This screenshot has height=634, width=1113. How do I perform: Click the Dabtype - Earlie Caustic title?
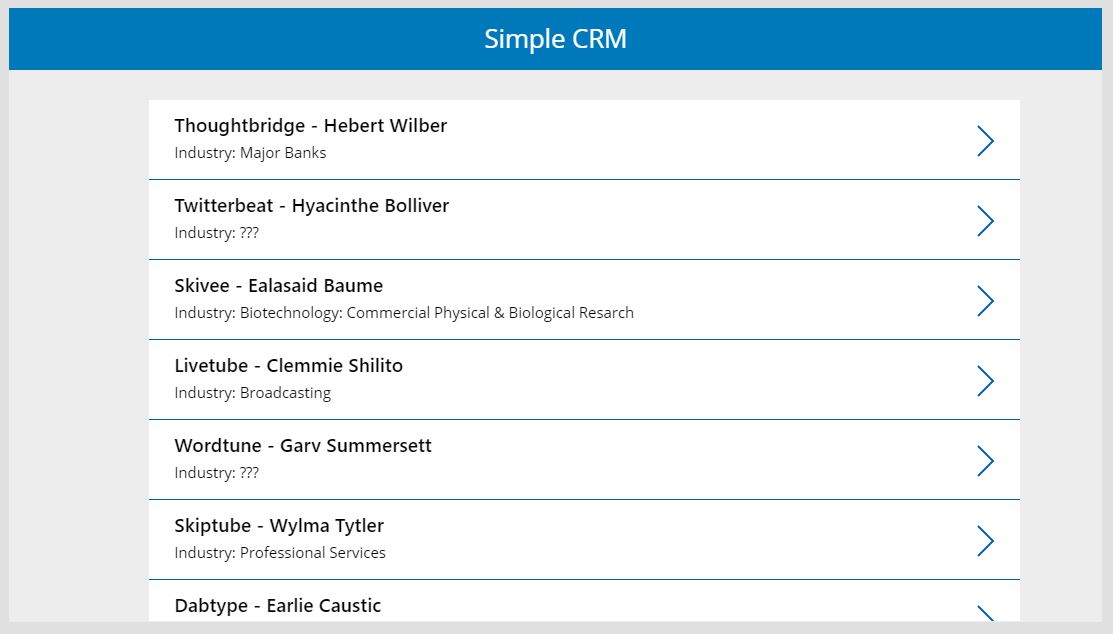(277, 606)
